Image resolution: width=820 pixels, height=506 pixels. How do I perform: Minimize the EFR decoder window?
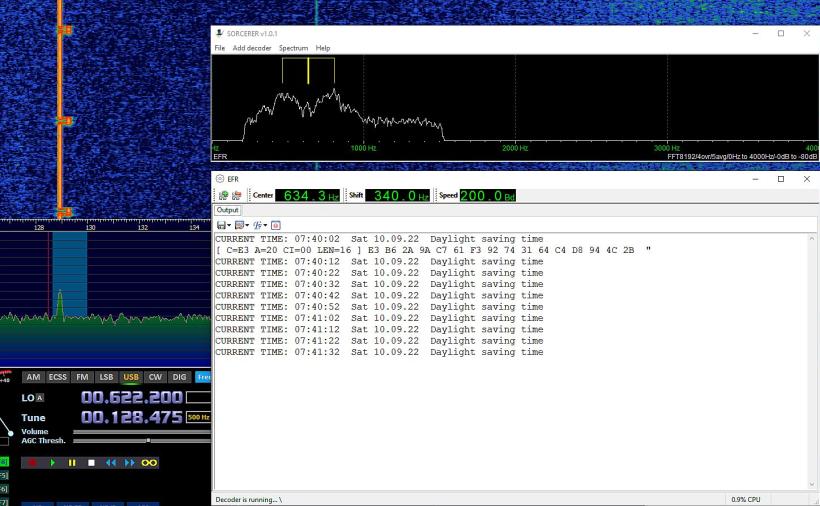(755, 179)
